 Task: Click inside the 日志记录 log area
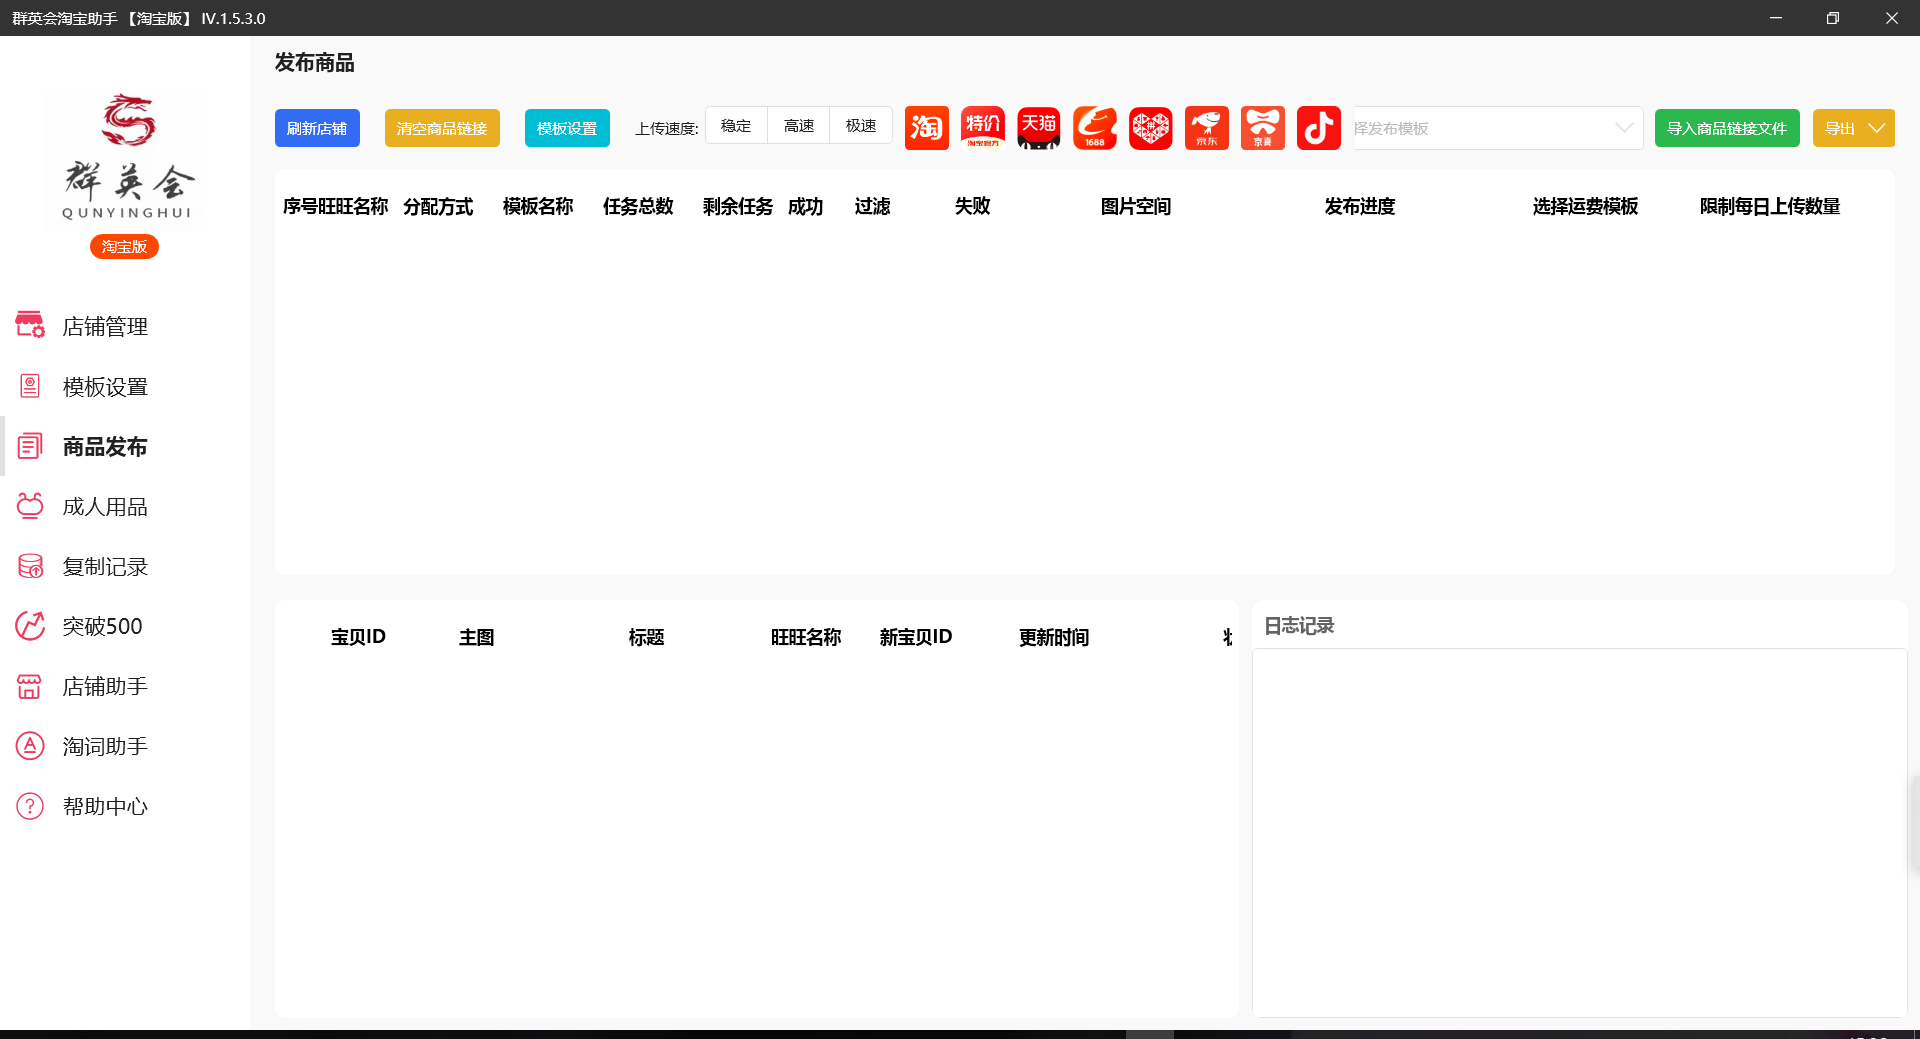pos(1578,830)
